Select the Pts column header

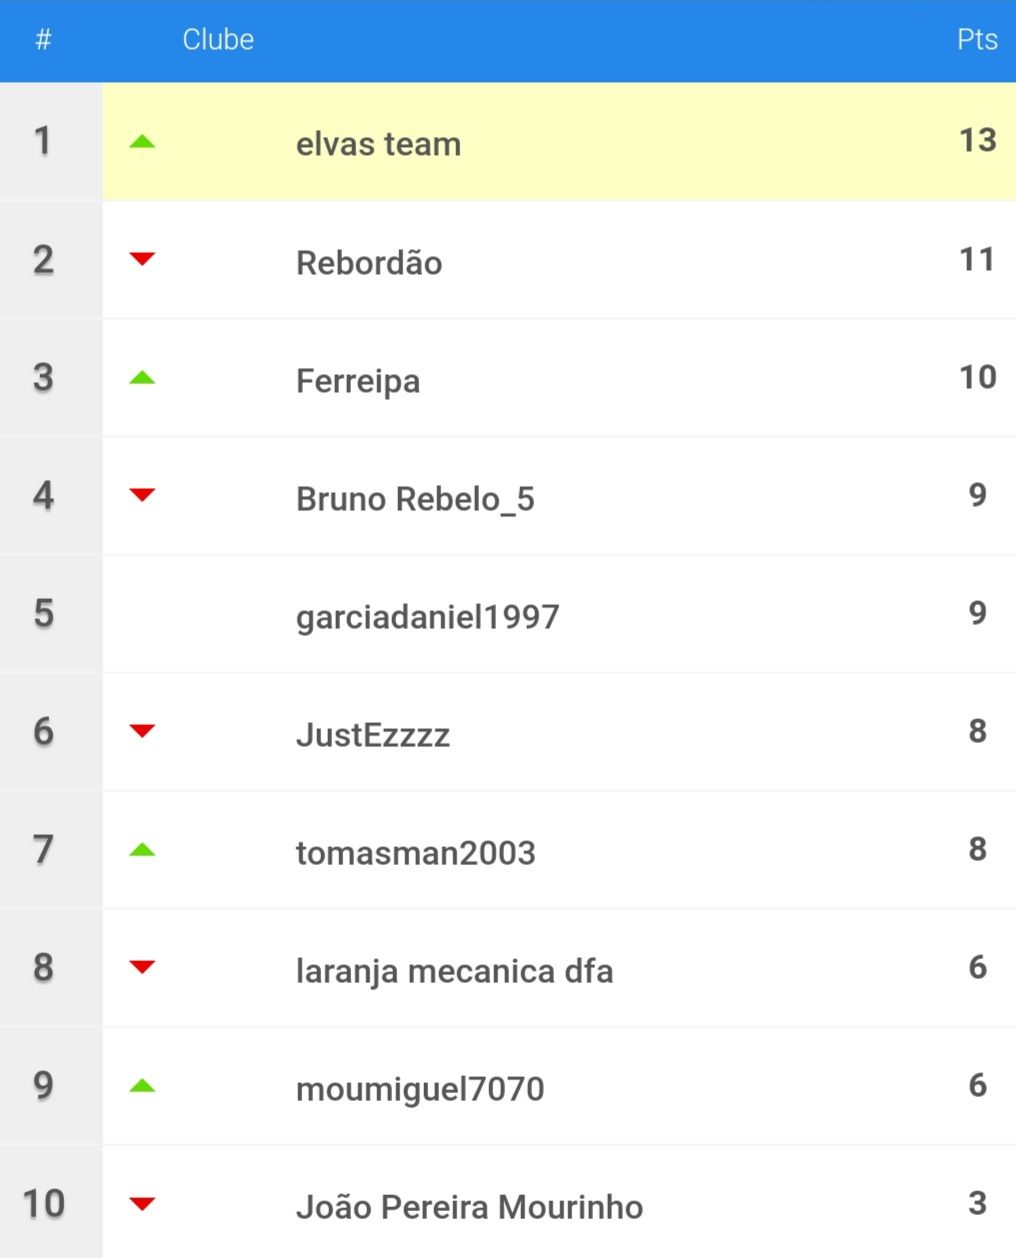coord(977,39)
